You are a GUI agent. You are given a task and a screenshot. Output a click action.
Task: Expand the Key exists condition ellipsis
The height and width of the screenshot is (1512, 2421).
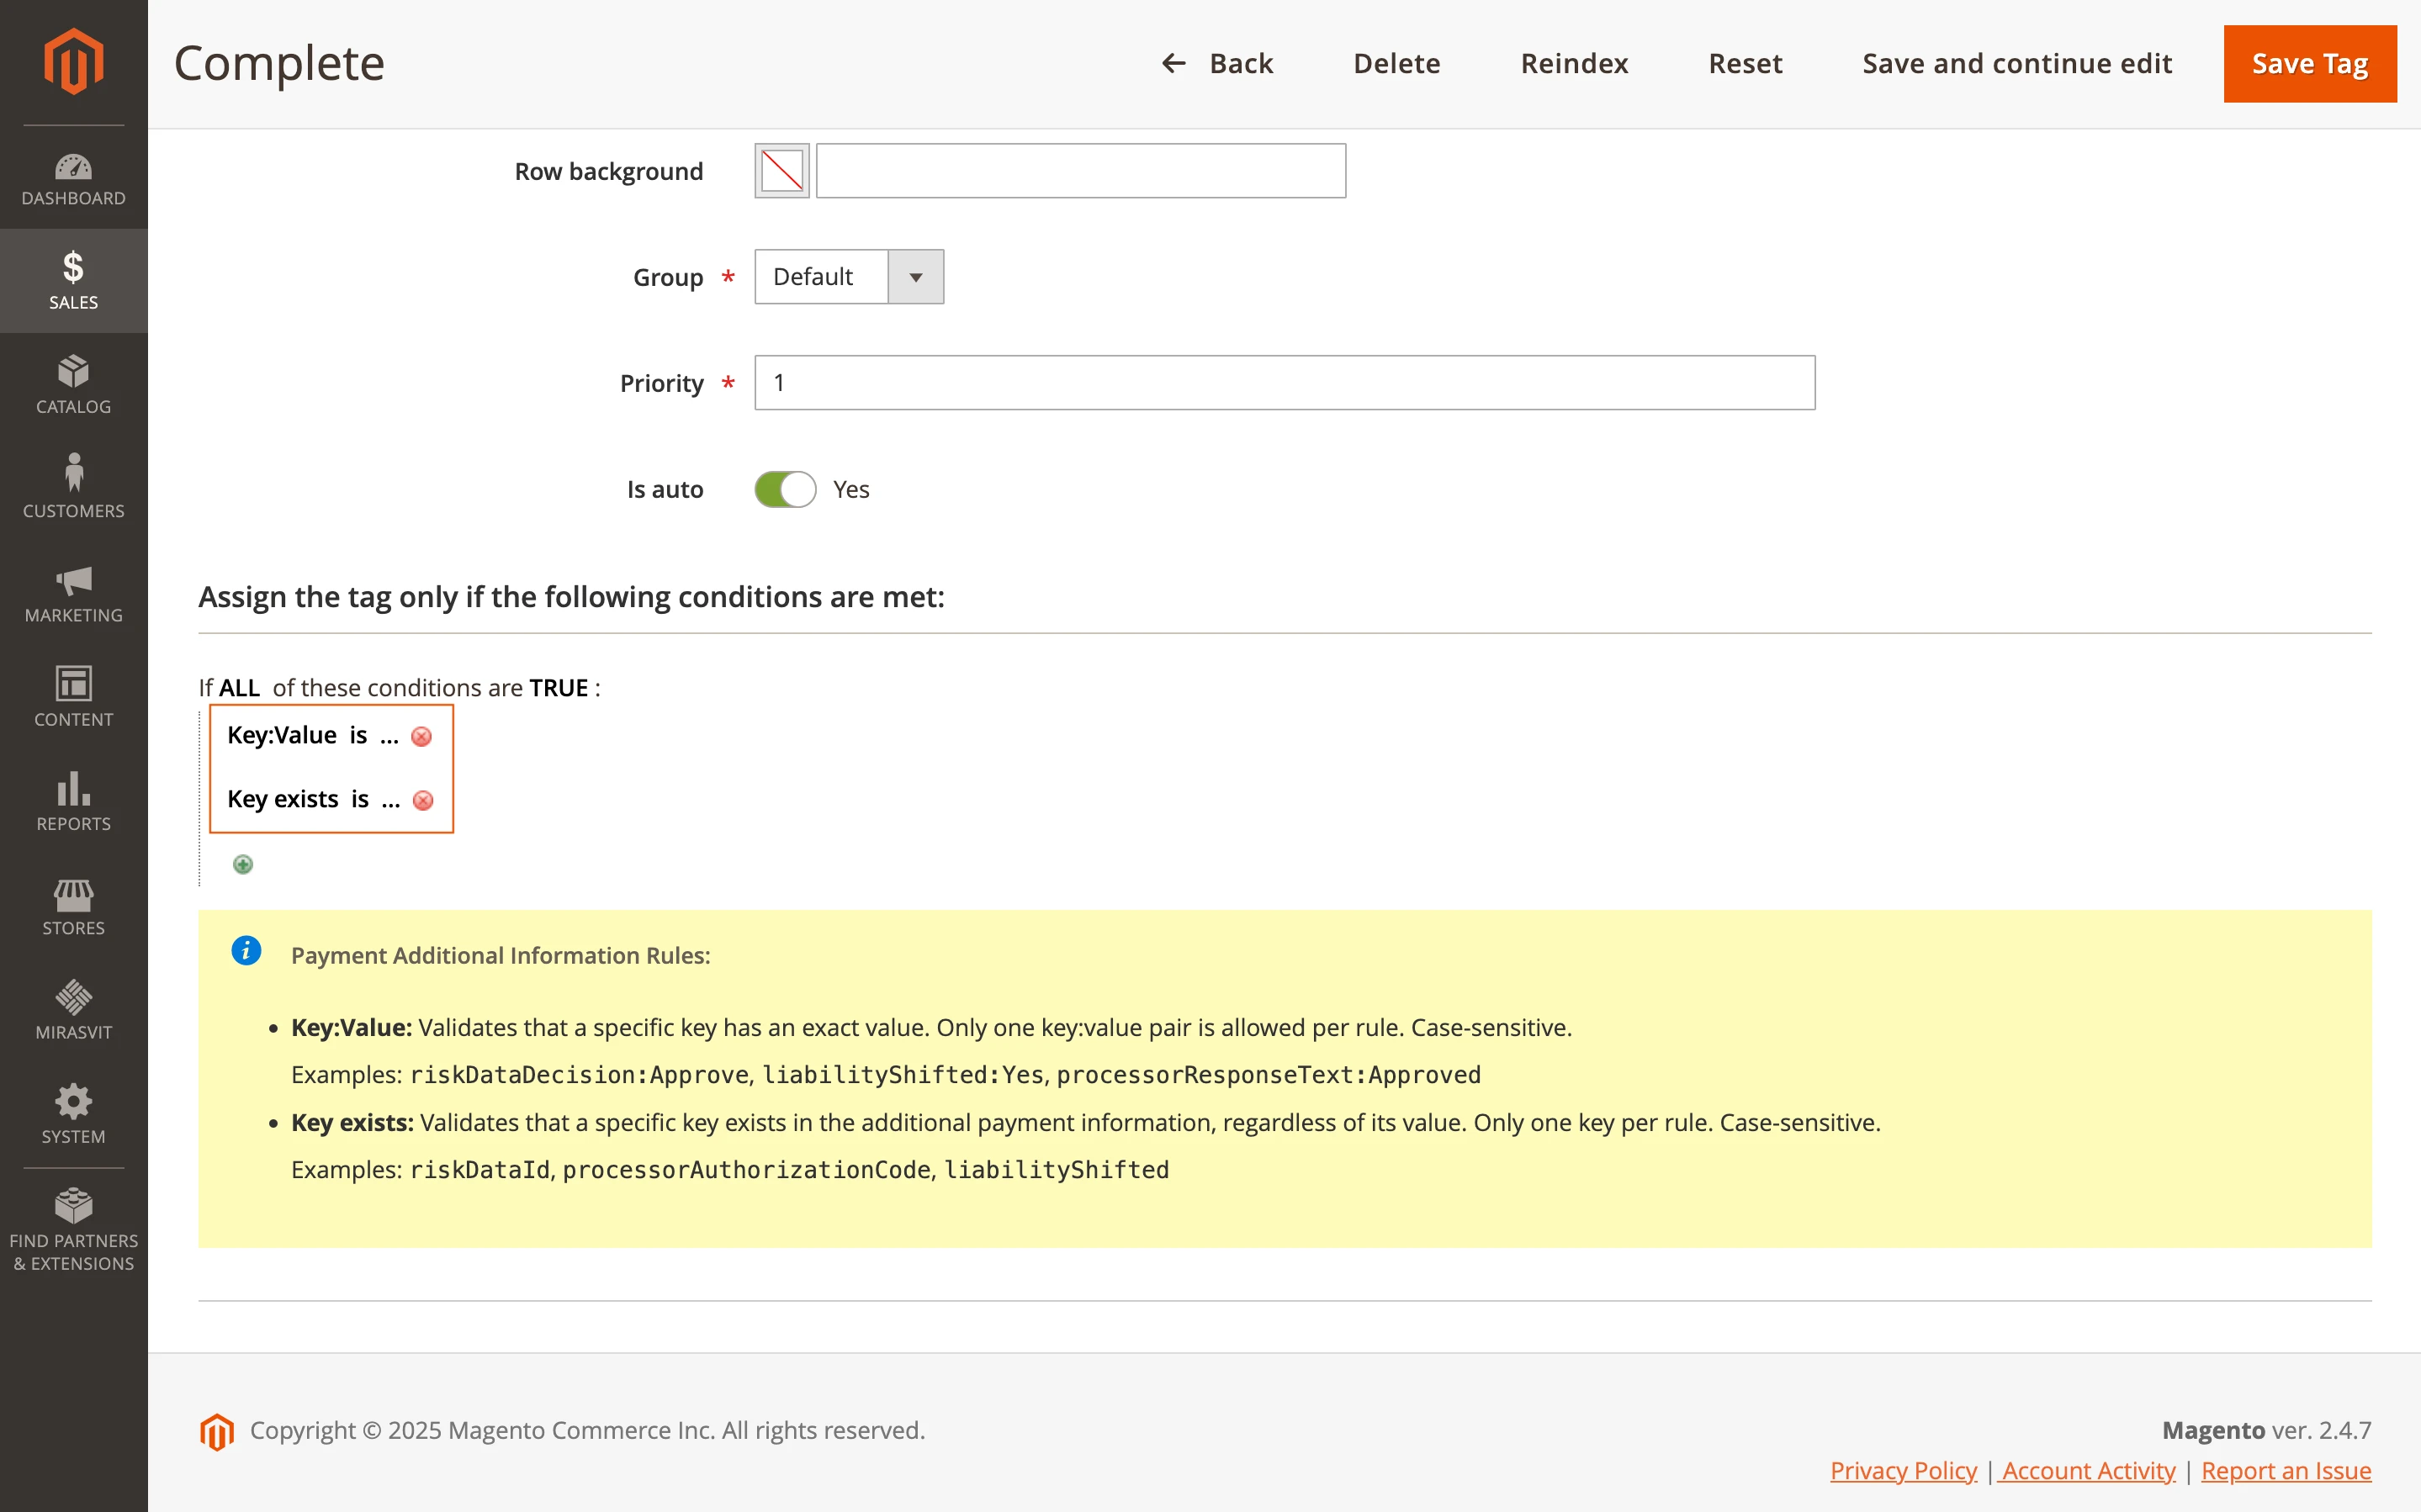[x=390, y=800]
